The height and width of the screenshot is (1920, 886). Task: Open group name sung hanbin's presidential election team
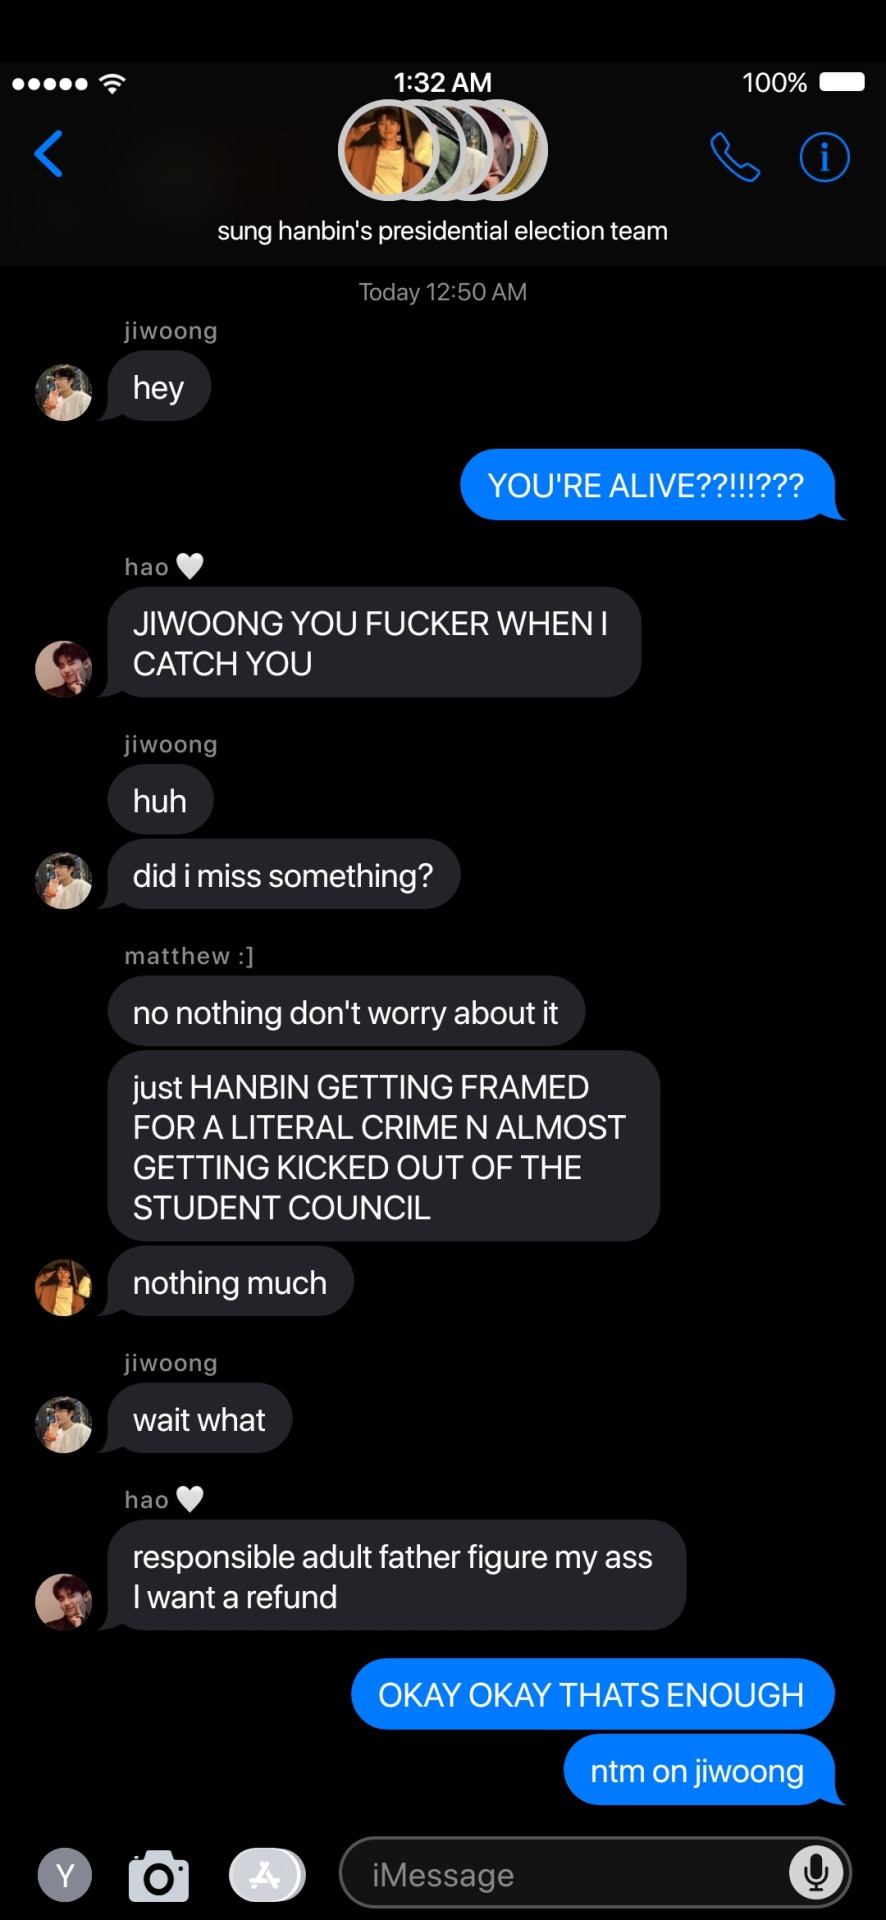443,231
